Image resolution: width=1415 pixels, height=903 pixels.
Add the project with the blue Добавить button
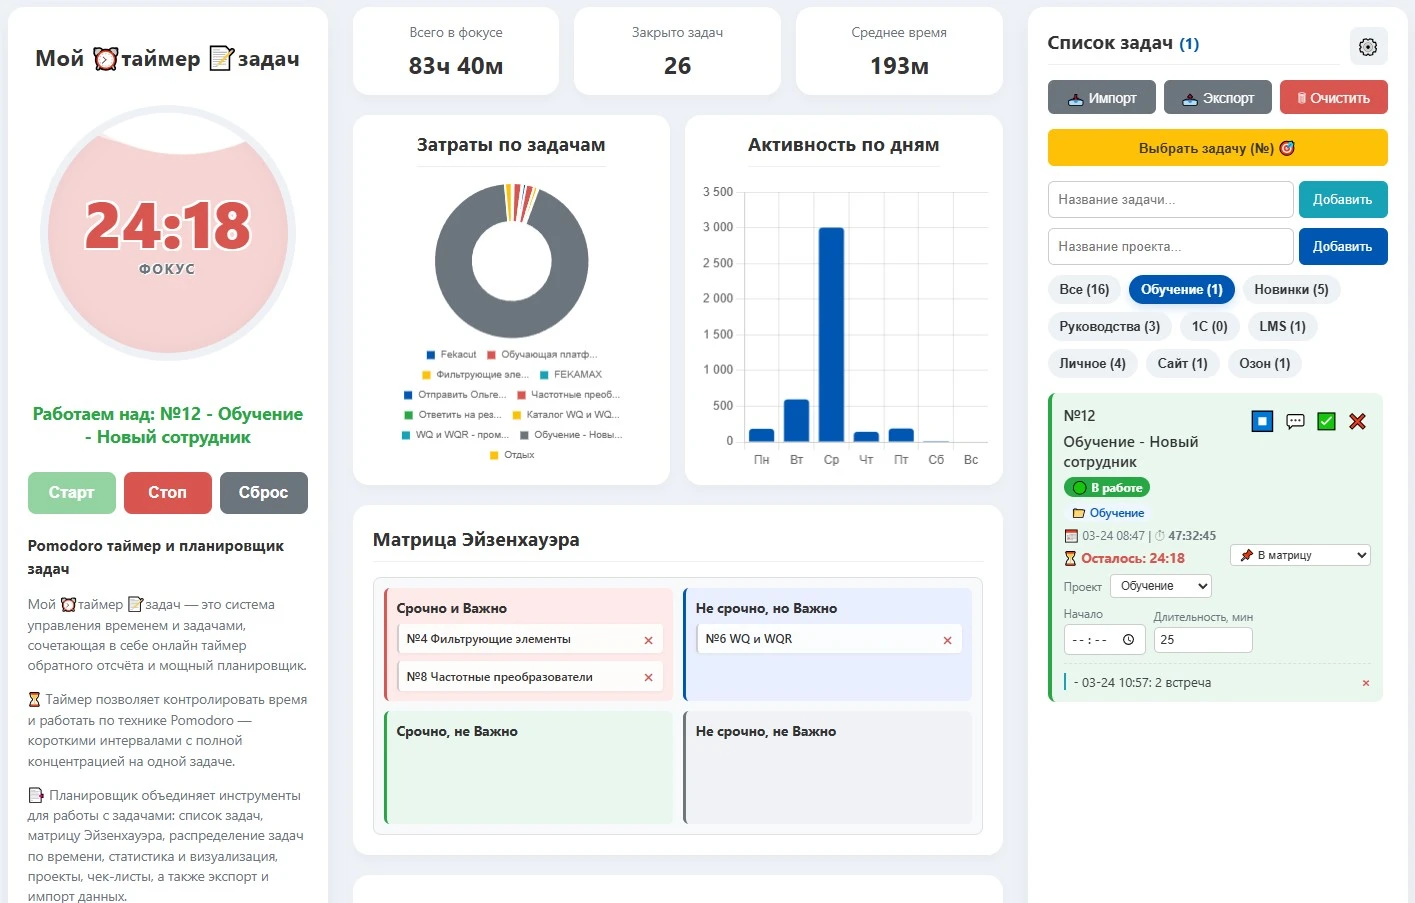(x=1343, y=247)
